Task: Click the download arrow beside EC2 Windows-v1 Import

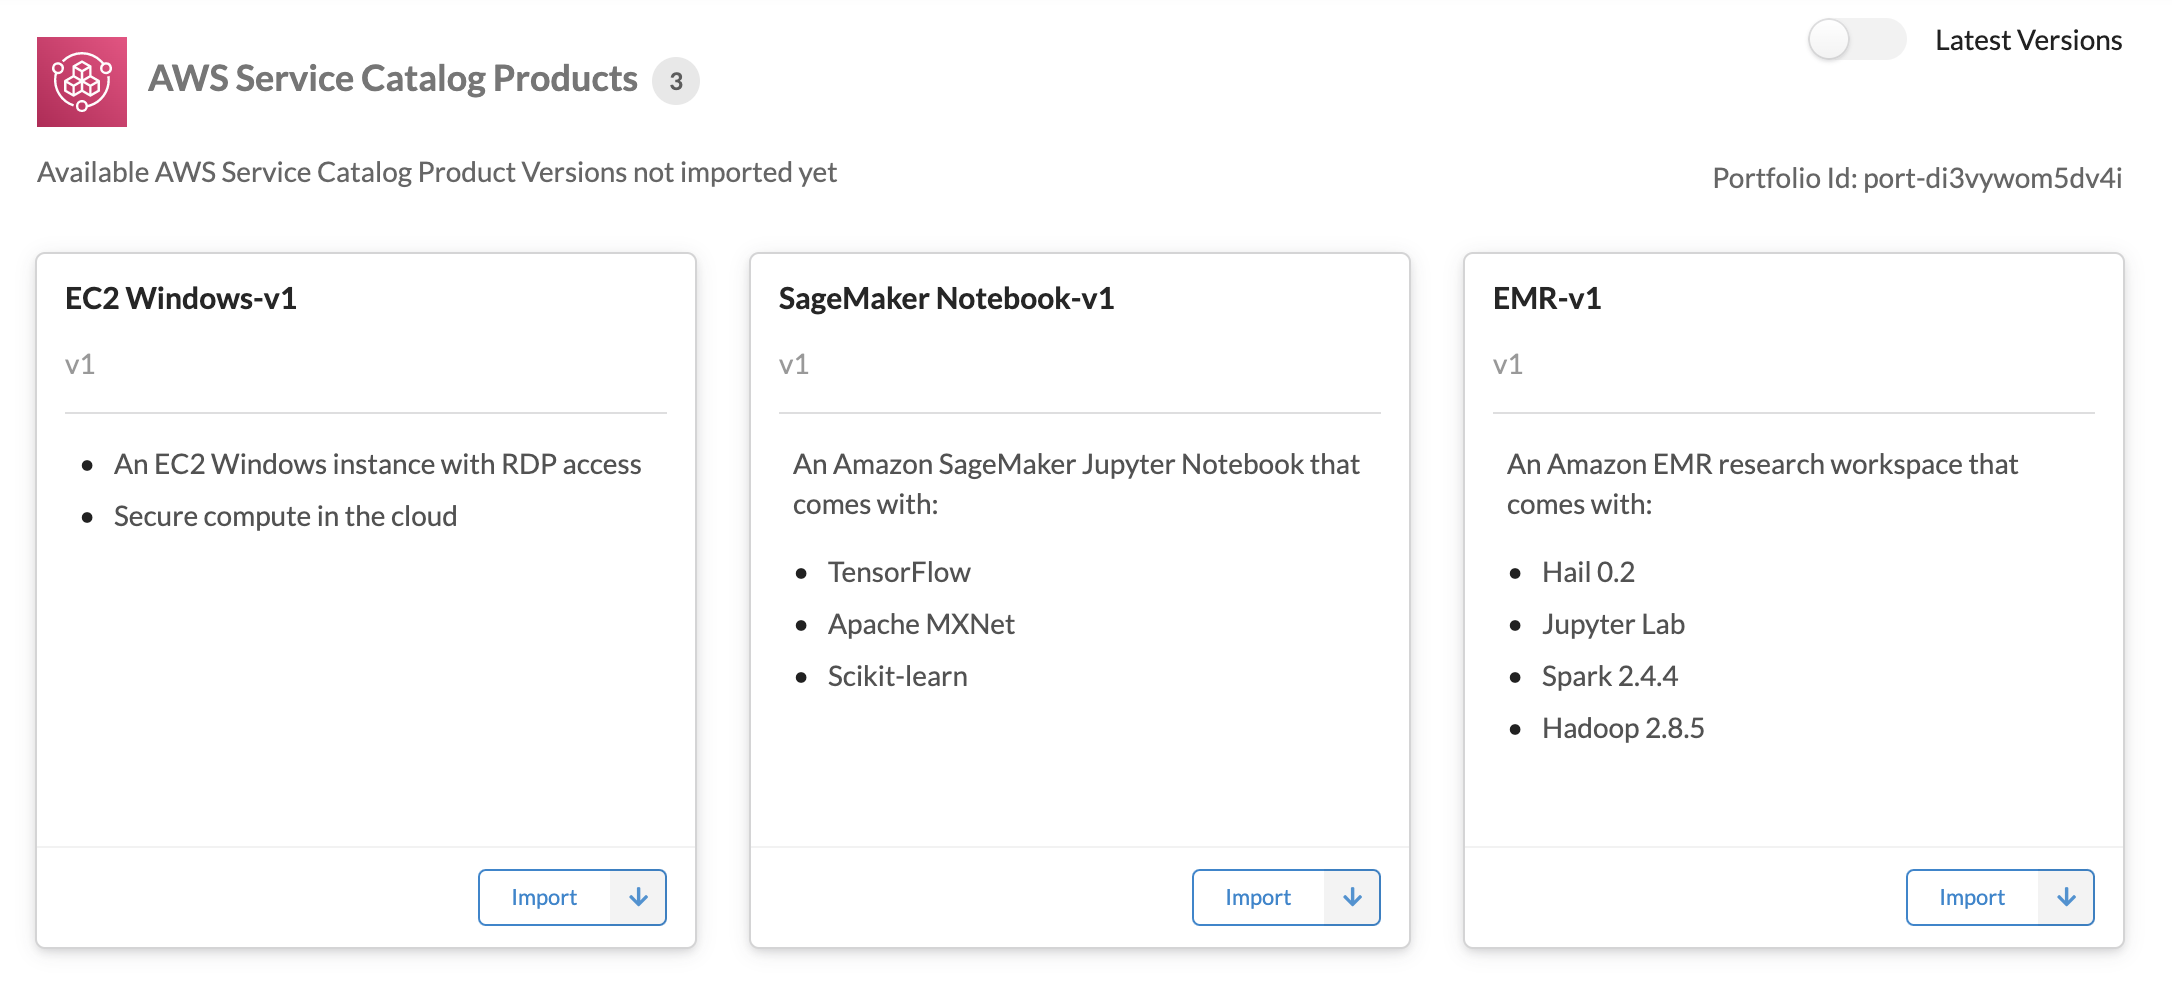Action: point(640,897)
